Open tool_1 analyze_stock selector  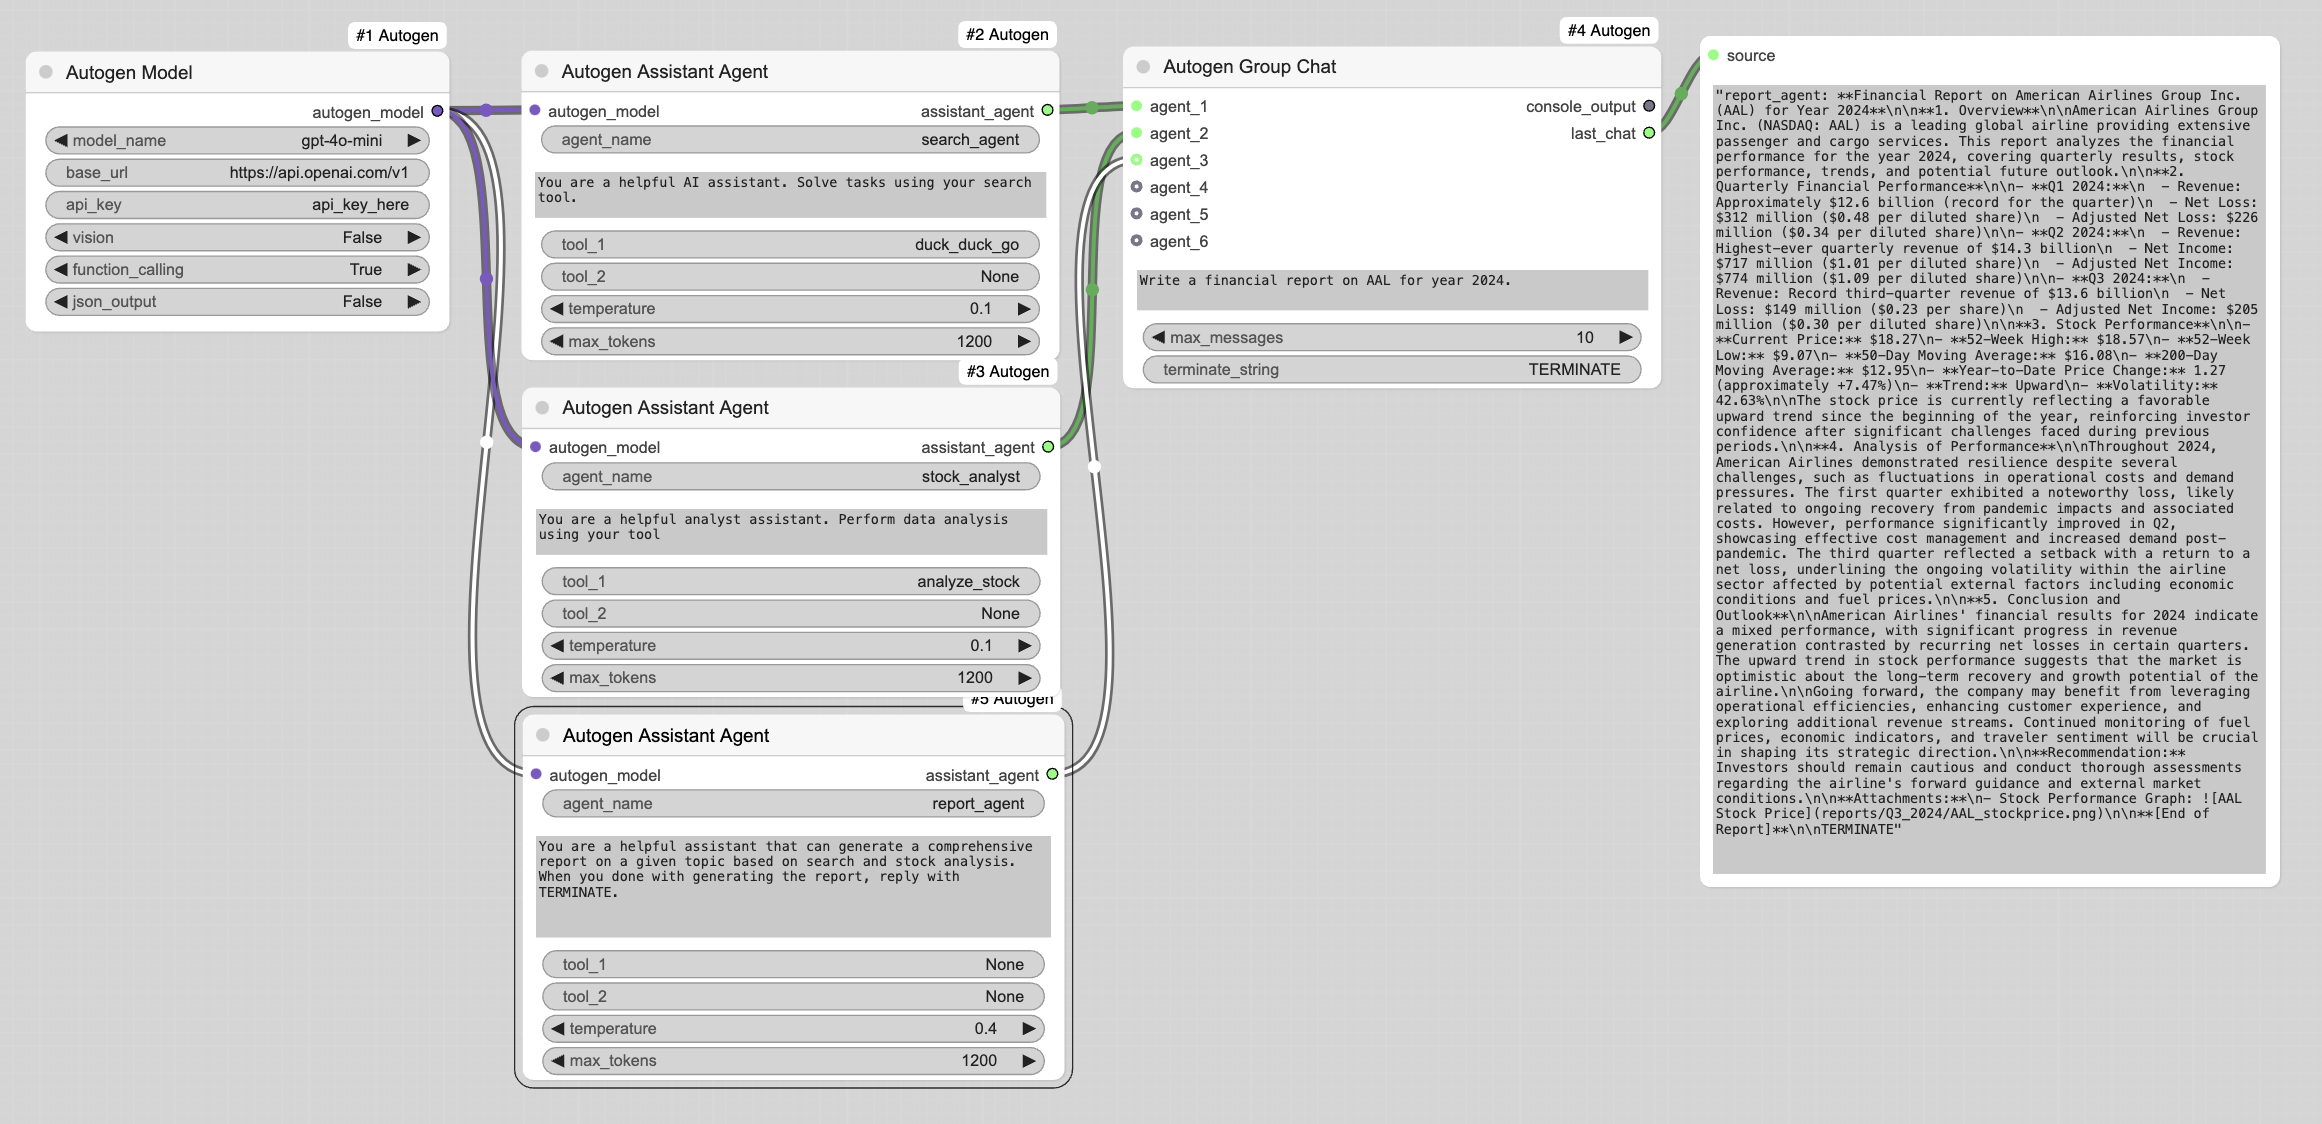click(x=790, y=581)
